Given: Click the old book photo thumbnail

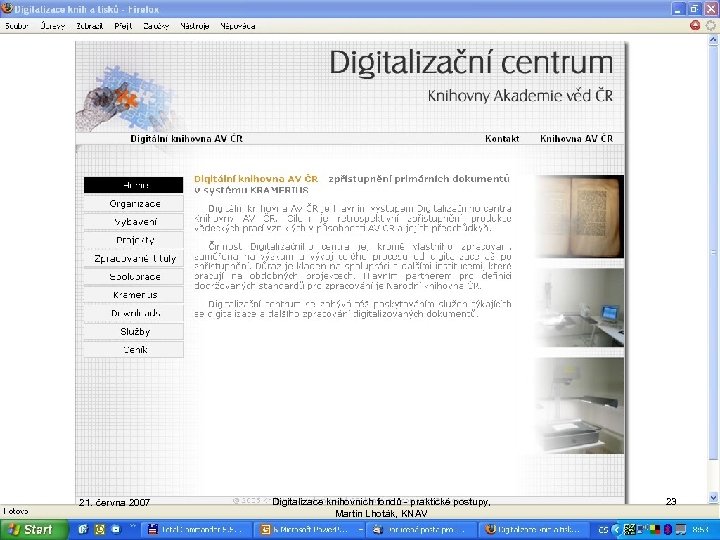Looking at the screenshot, I should (x=580, y=216).
